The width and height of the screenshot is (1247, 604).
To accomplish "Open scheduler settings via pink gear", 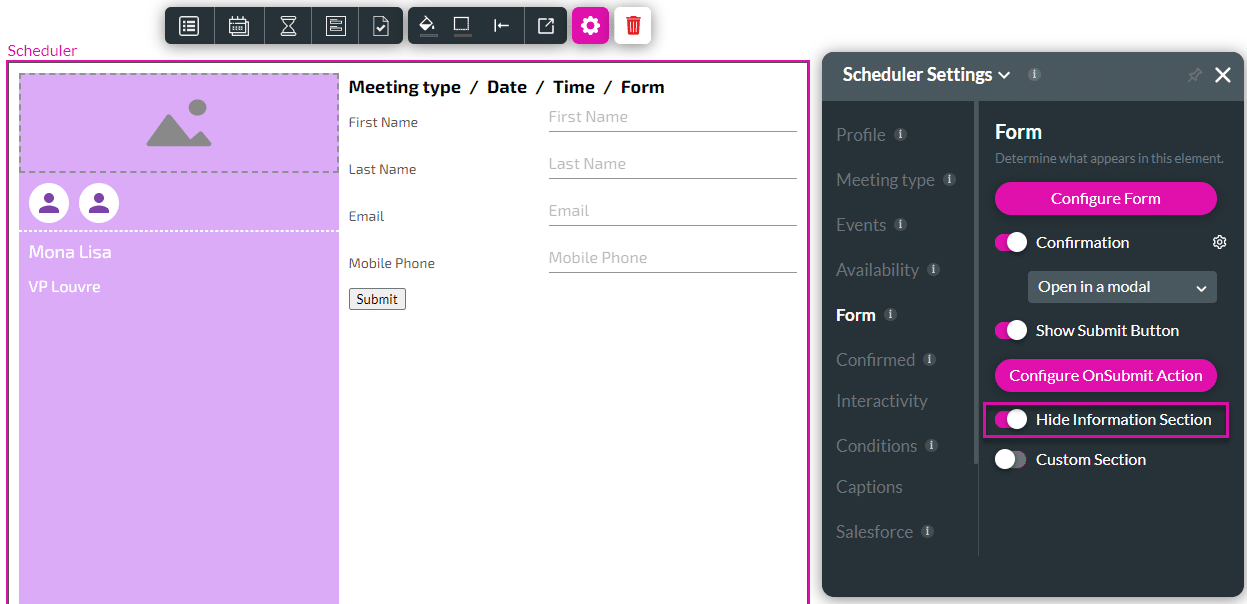I will [590, 26].
